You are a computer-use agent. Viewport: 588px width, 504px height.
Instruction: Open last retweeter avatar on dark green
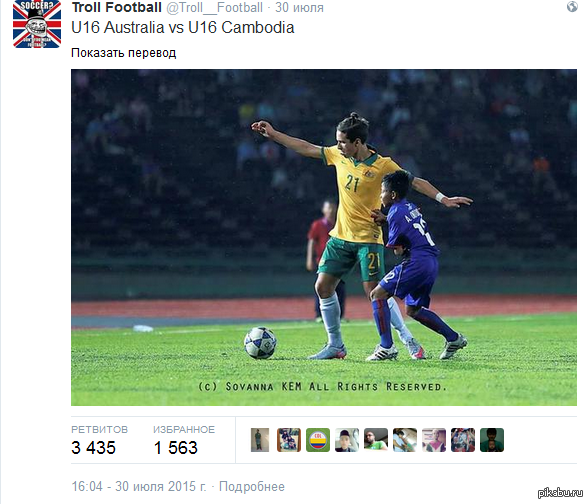tap(492, 440)
